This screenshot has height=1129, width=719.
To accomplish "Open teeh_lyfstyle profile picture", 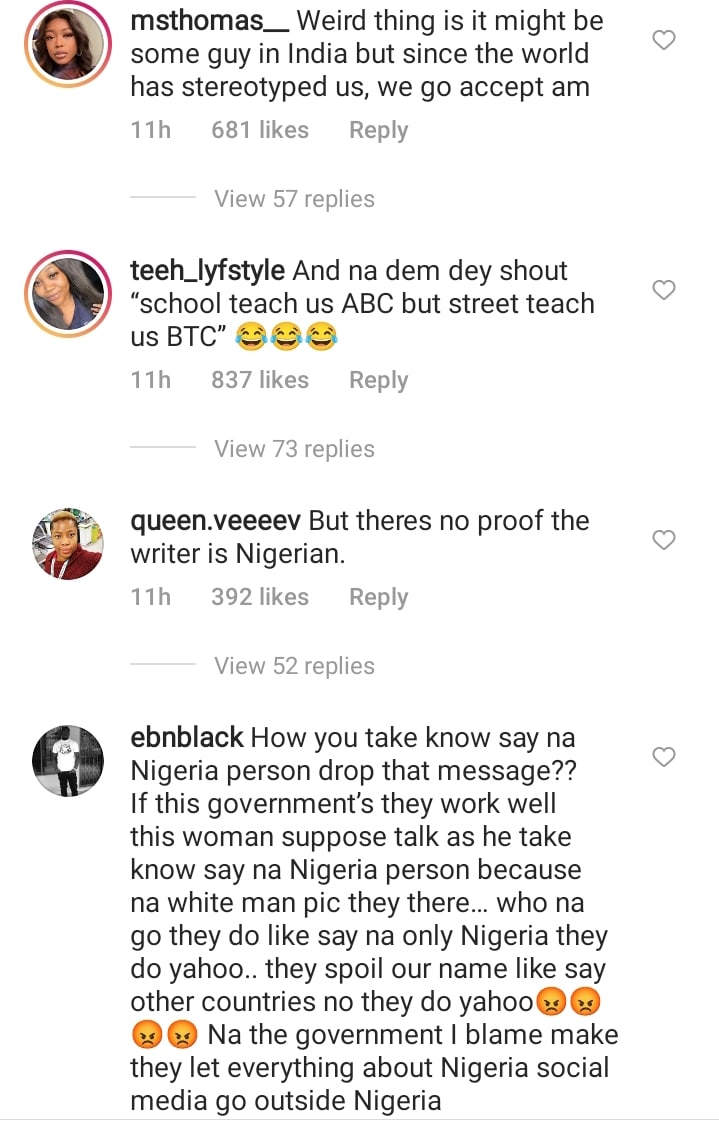I will [67, 294].
